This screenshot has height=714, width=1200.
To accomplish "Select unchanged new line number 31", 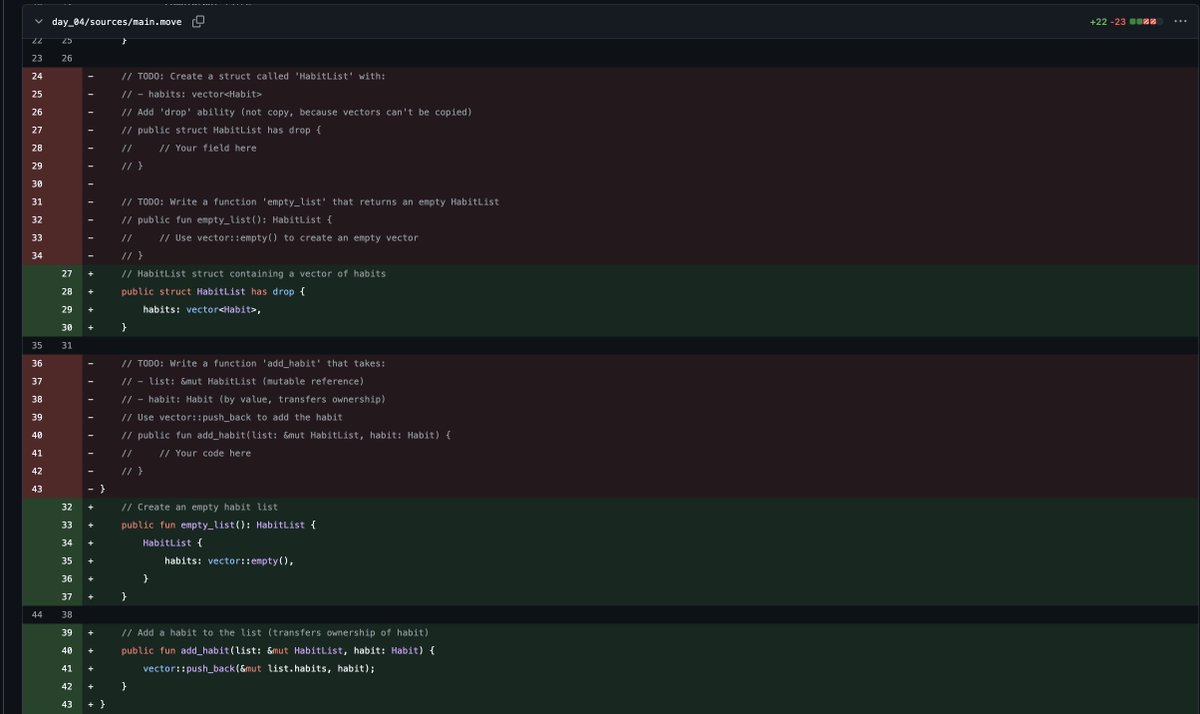I will point(68,346).
